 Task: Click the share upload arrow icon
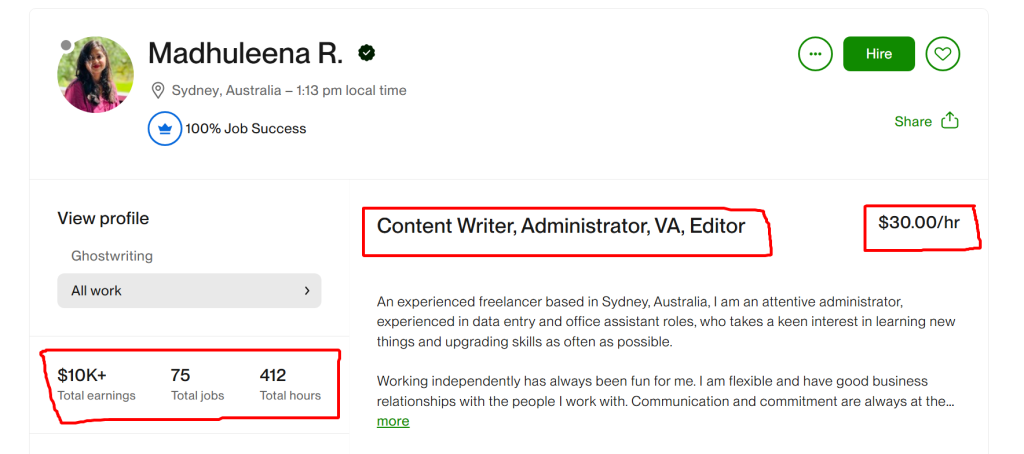[x=950, y=121]
